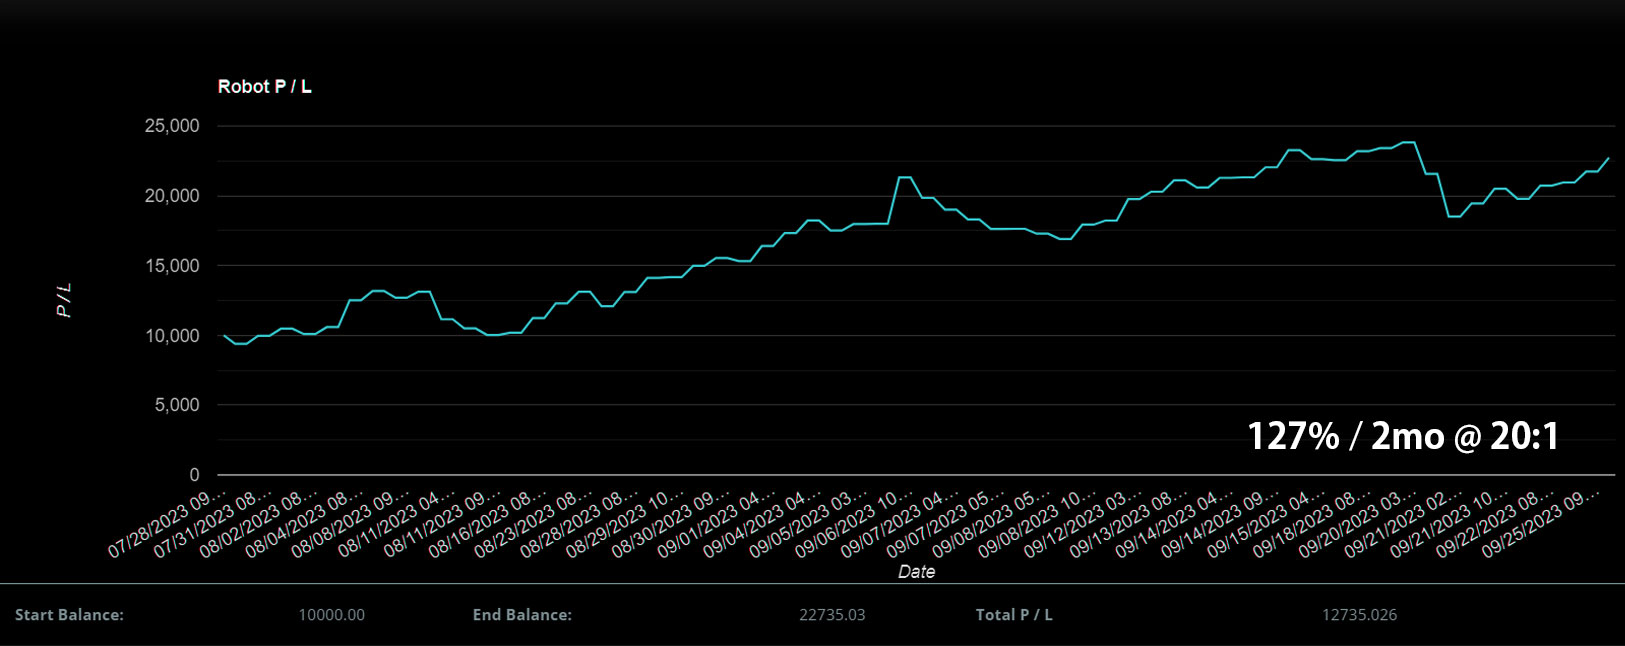Select the 08/16/2023 x-axis date label
Image resolution: width=1625 pixels, height=646 pixels.
point(488,523)
